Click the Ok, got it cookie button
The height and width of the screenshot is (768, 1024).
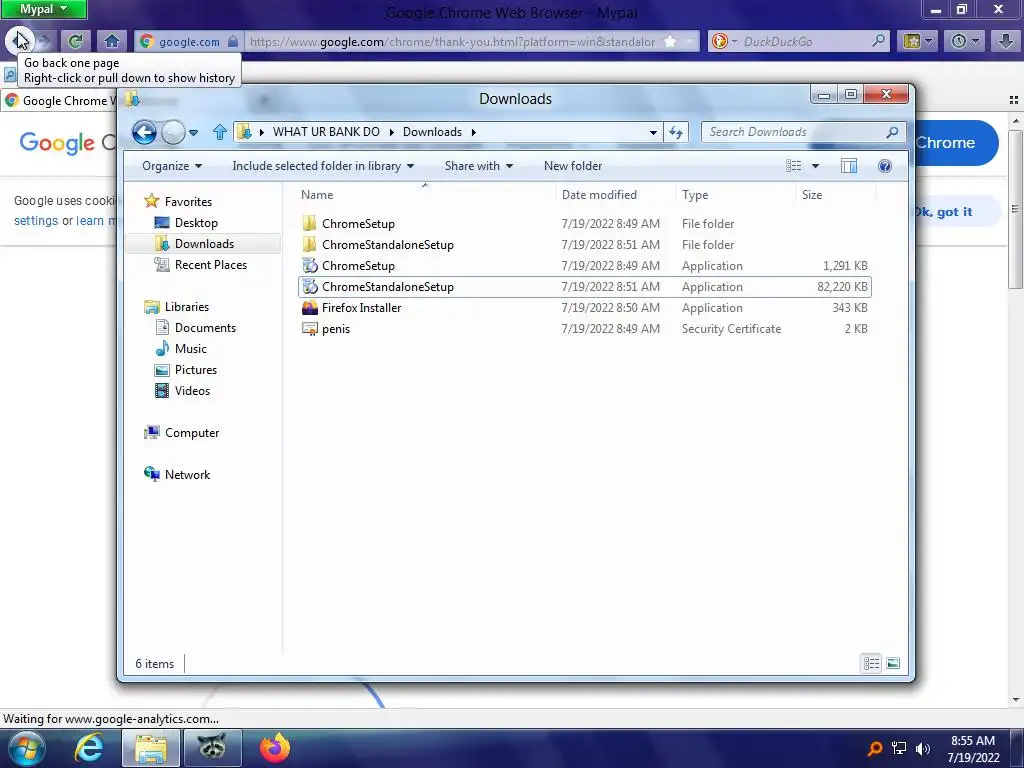coord(942,212)
